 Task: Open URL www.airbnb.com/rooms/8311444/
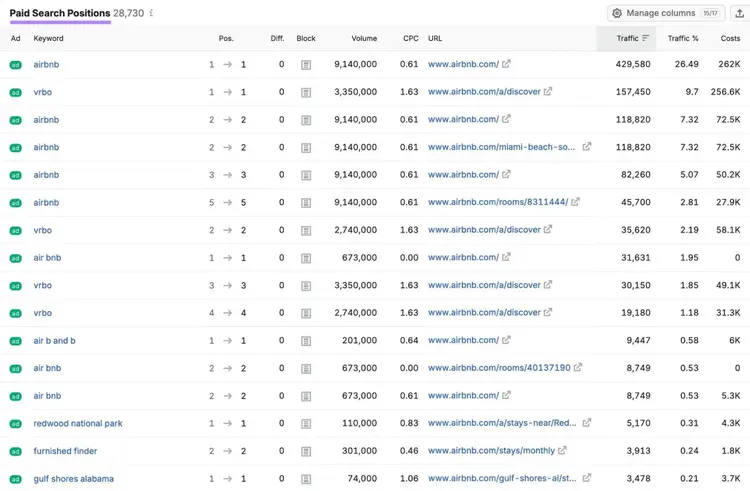498,202
